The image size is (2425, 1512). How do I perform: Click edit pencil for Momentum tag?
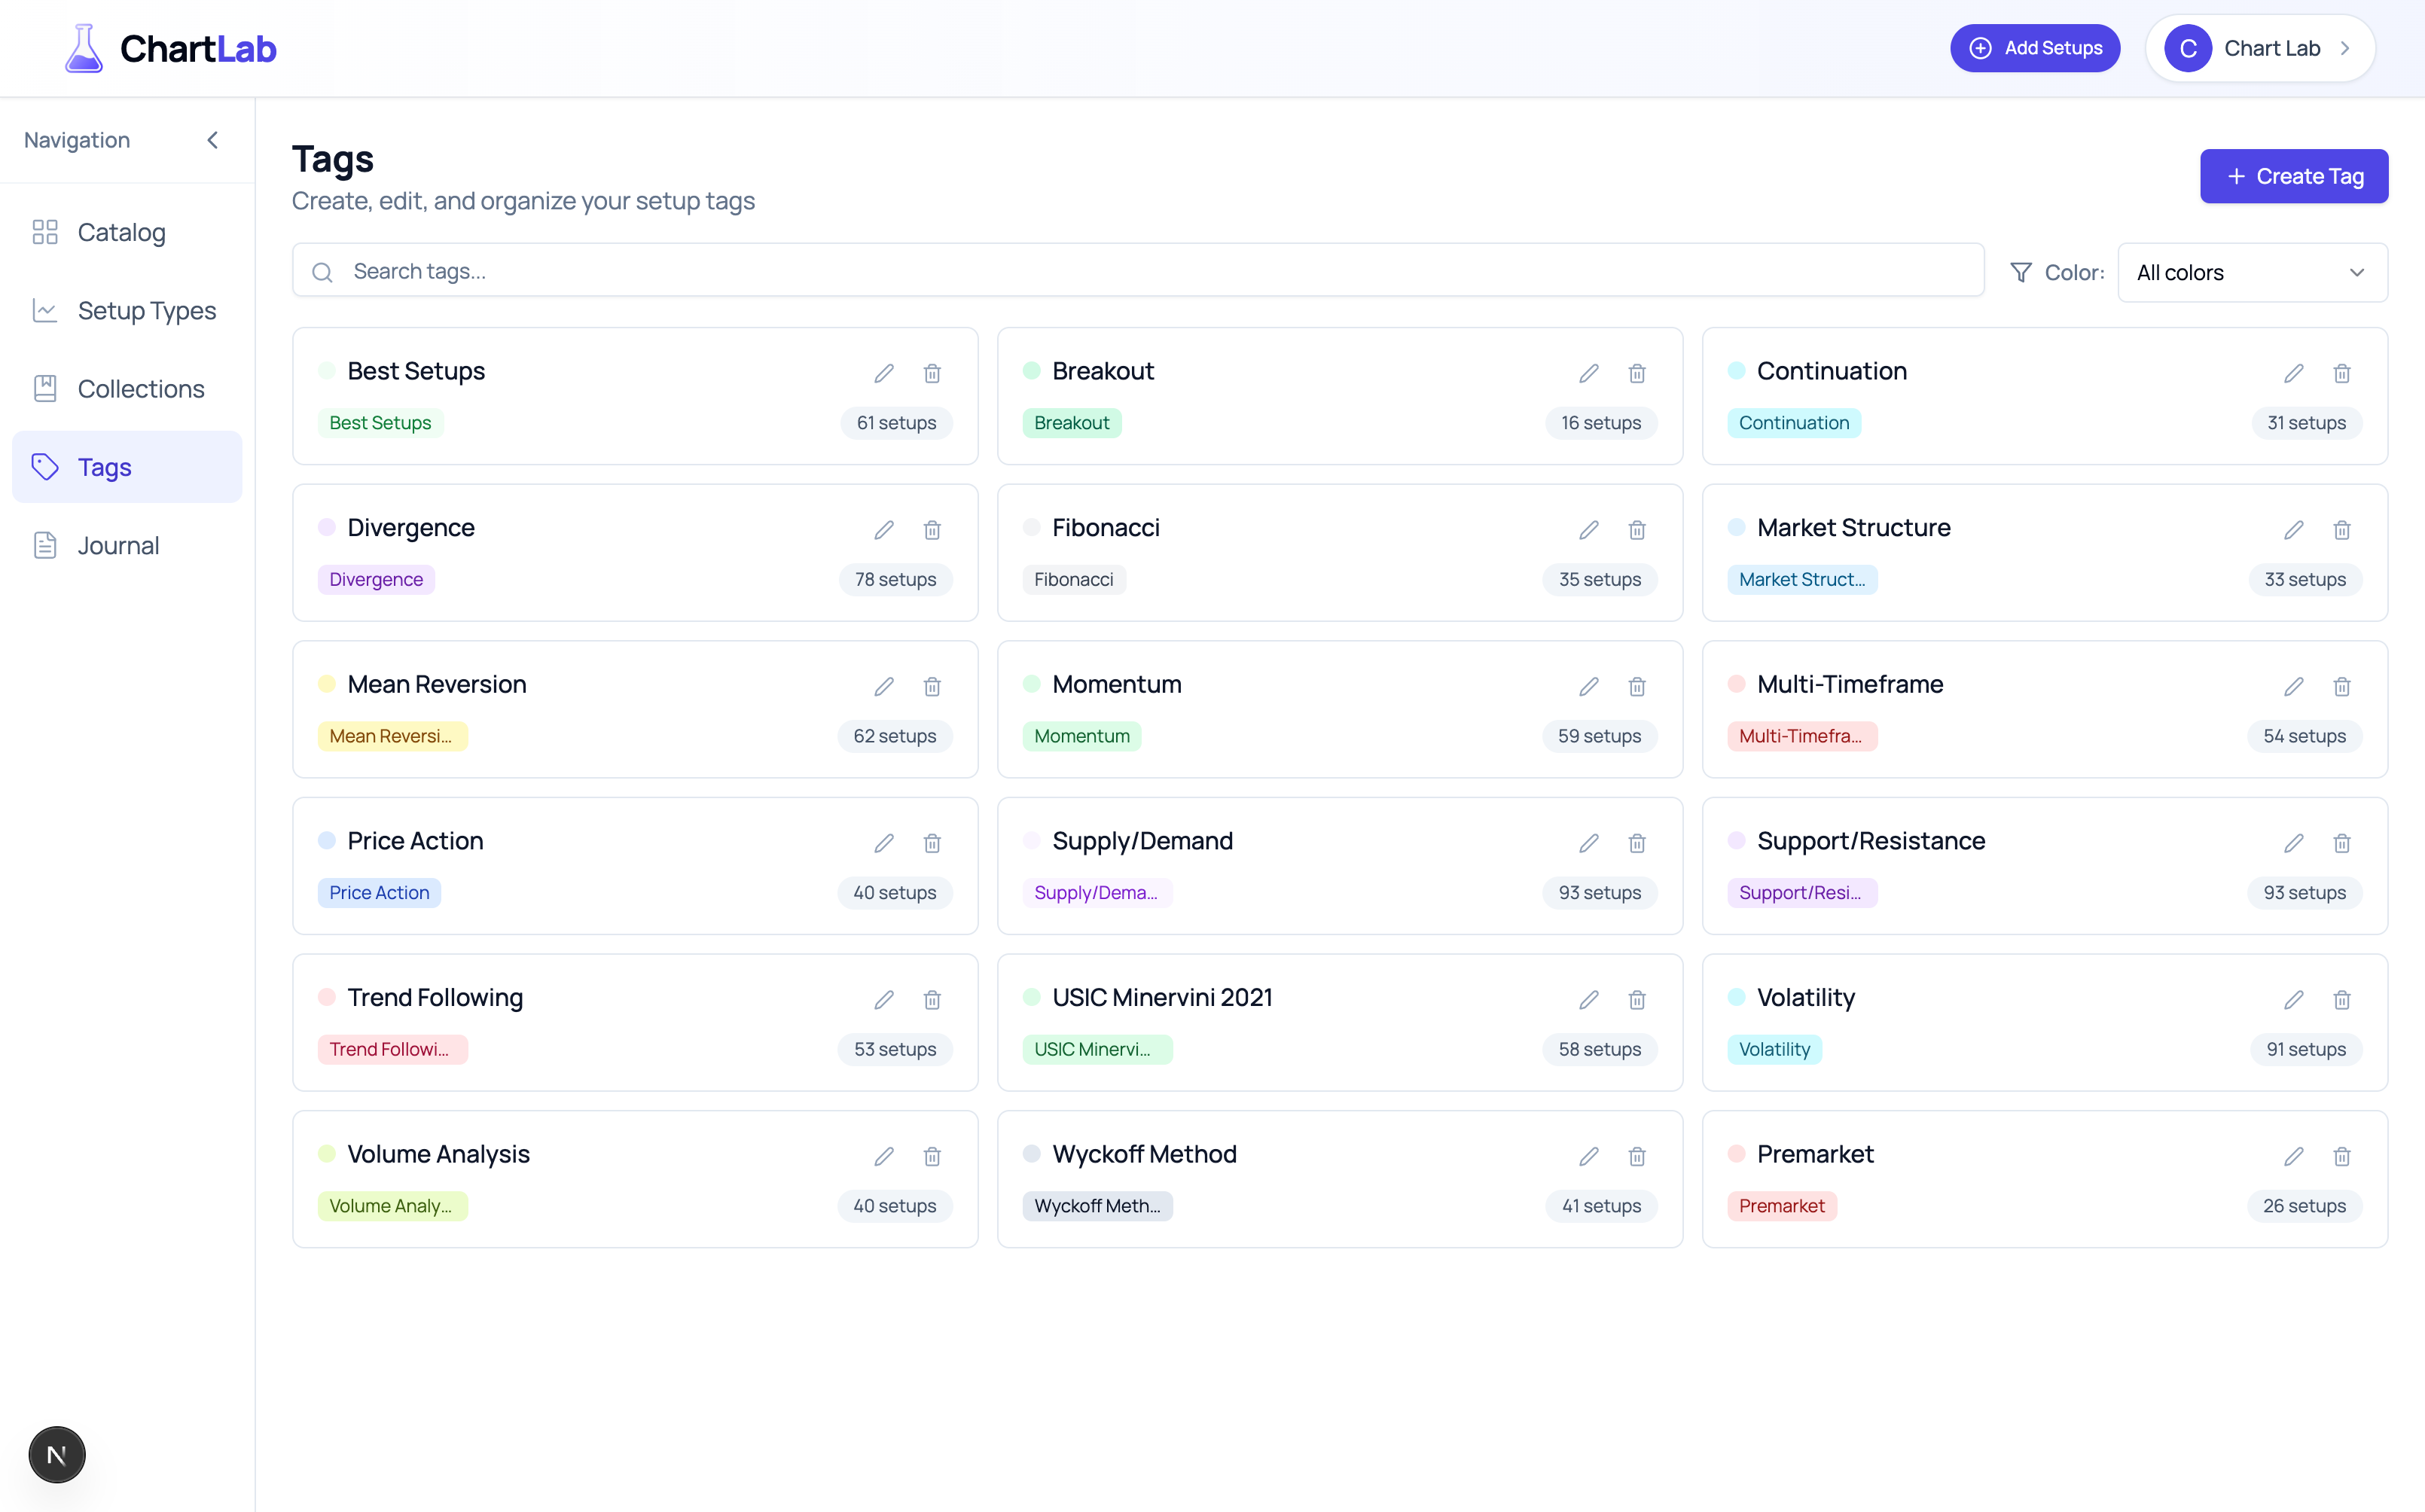(1589, 686)
